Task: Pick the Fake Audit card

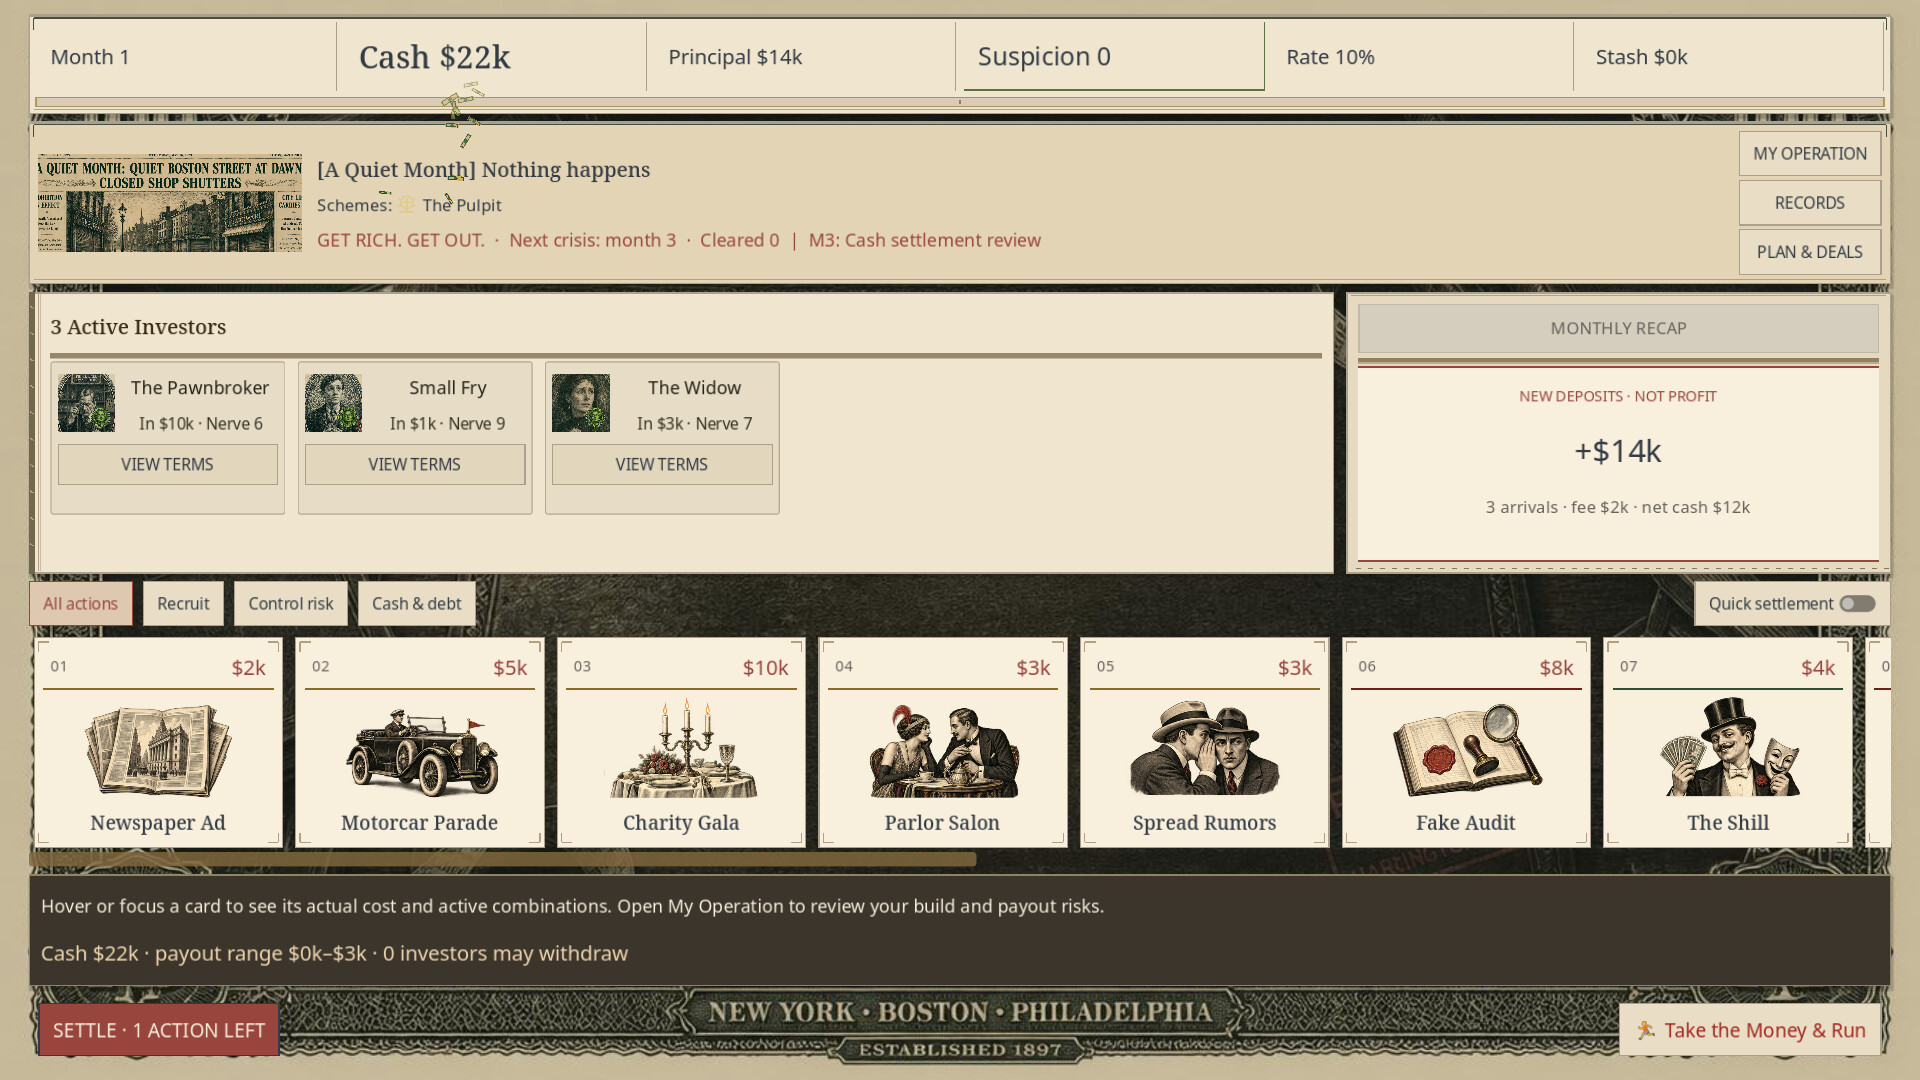Action: point(1466,743)
